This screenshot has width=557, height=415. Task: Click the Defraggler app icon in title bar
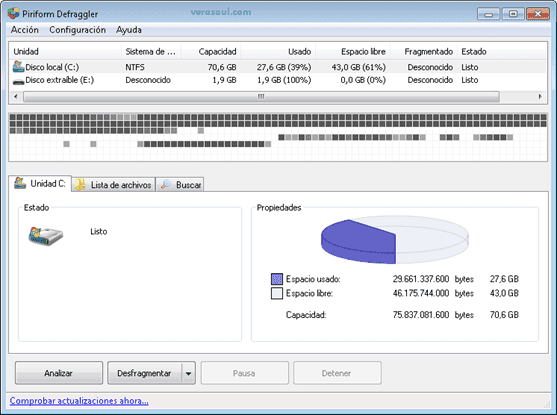click(x=13, y=13)
